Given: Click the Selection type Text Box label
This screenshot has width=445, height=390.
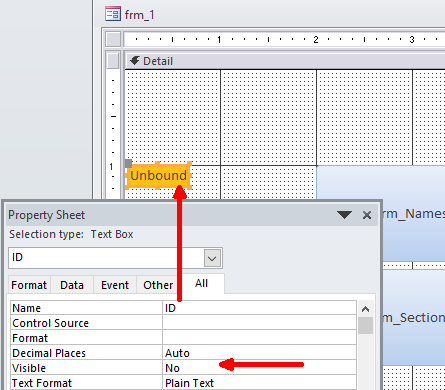Looking at the screenshot, I should pyautogui.click(x=71, y=234).
